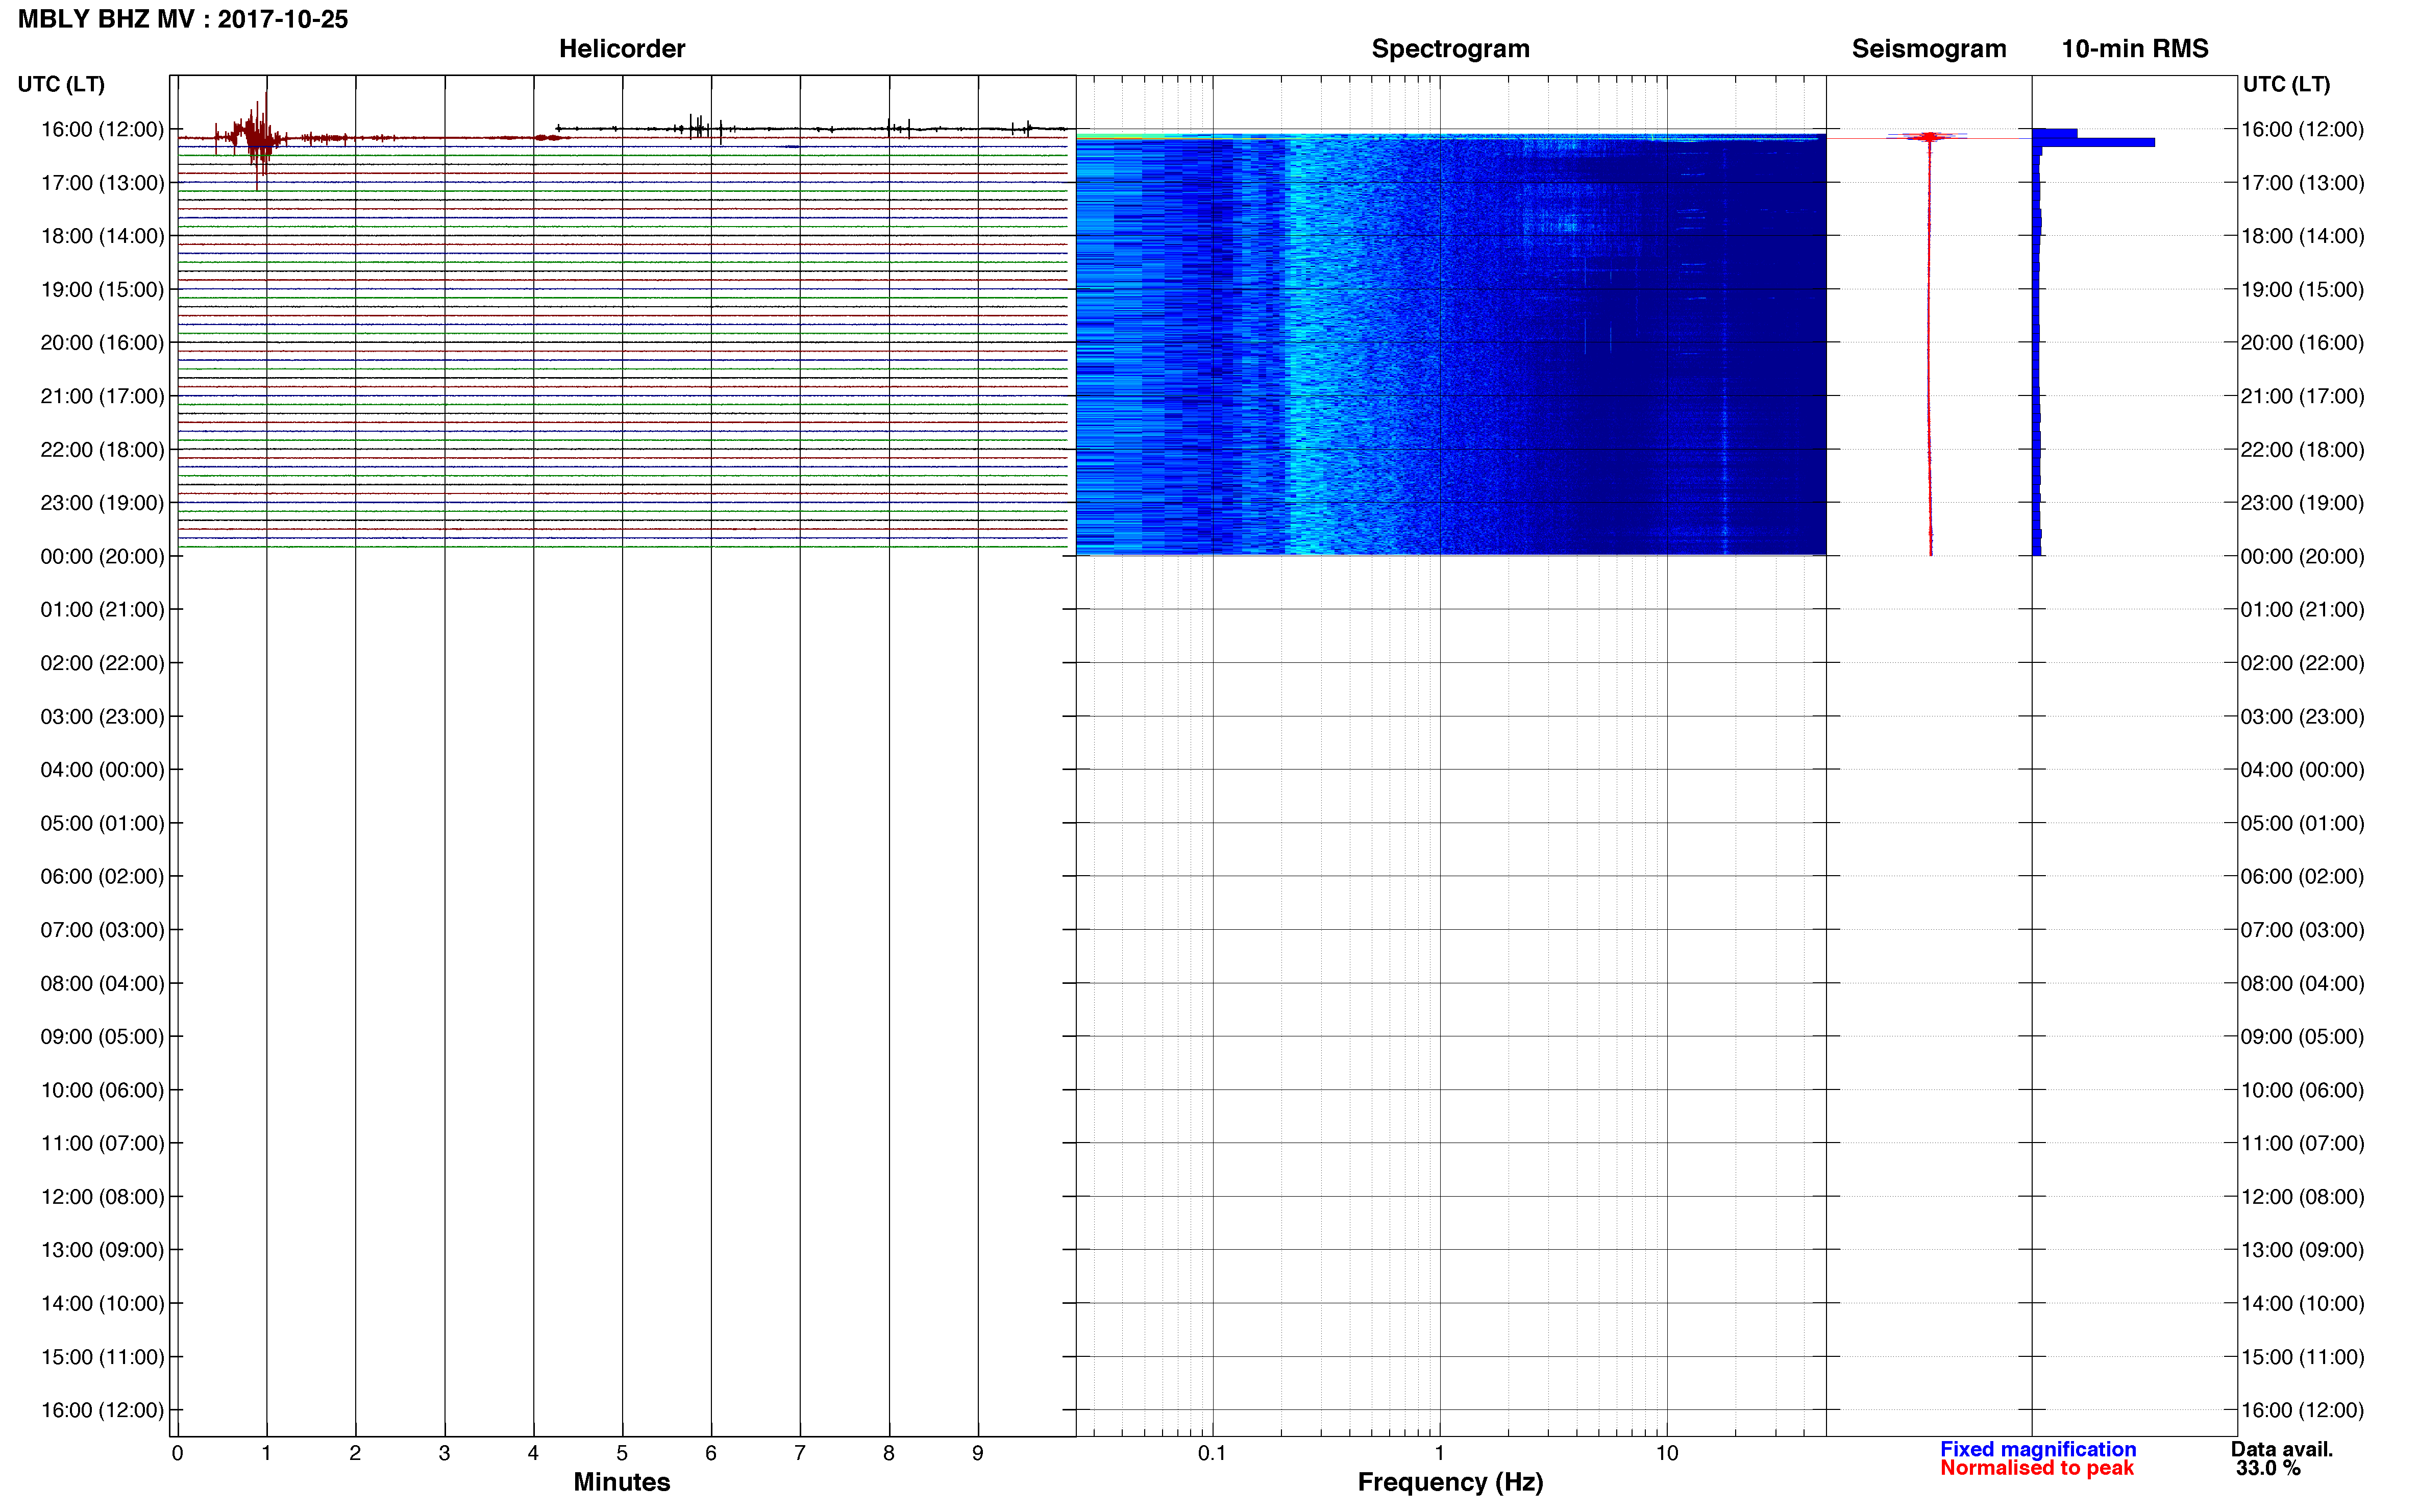
Task: Click the left 05:00 (01:00) time label
Action: [x=102, y=824]
